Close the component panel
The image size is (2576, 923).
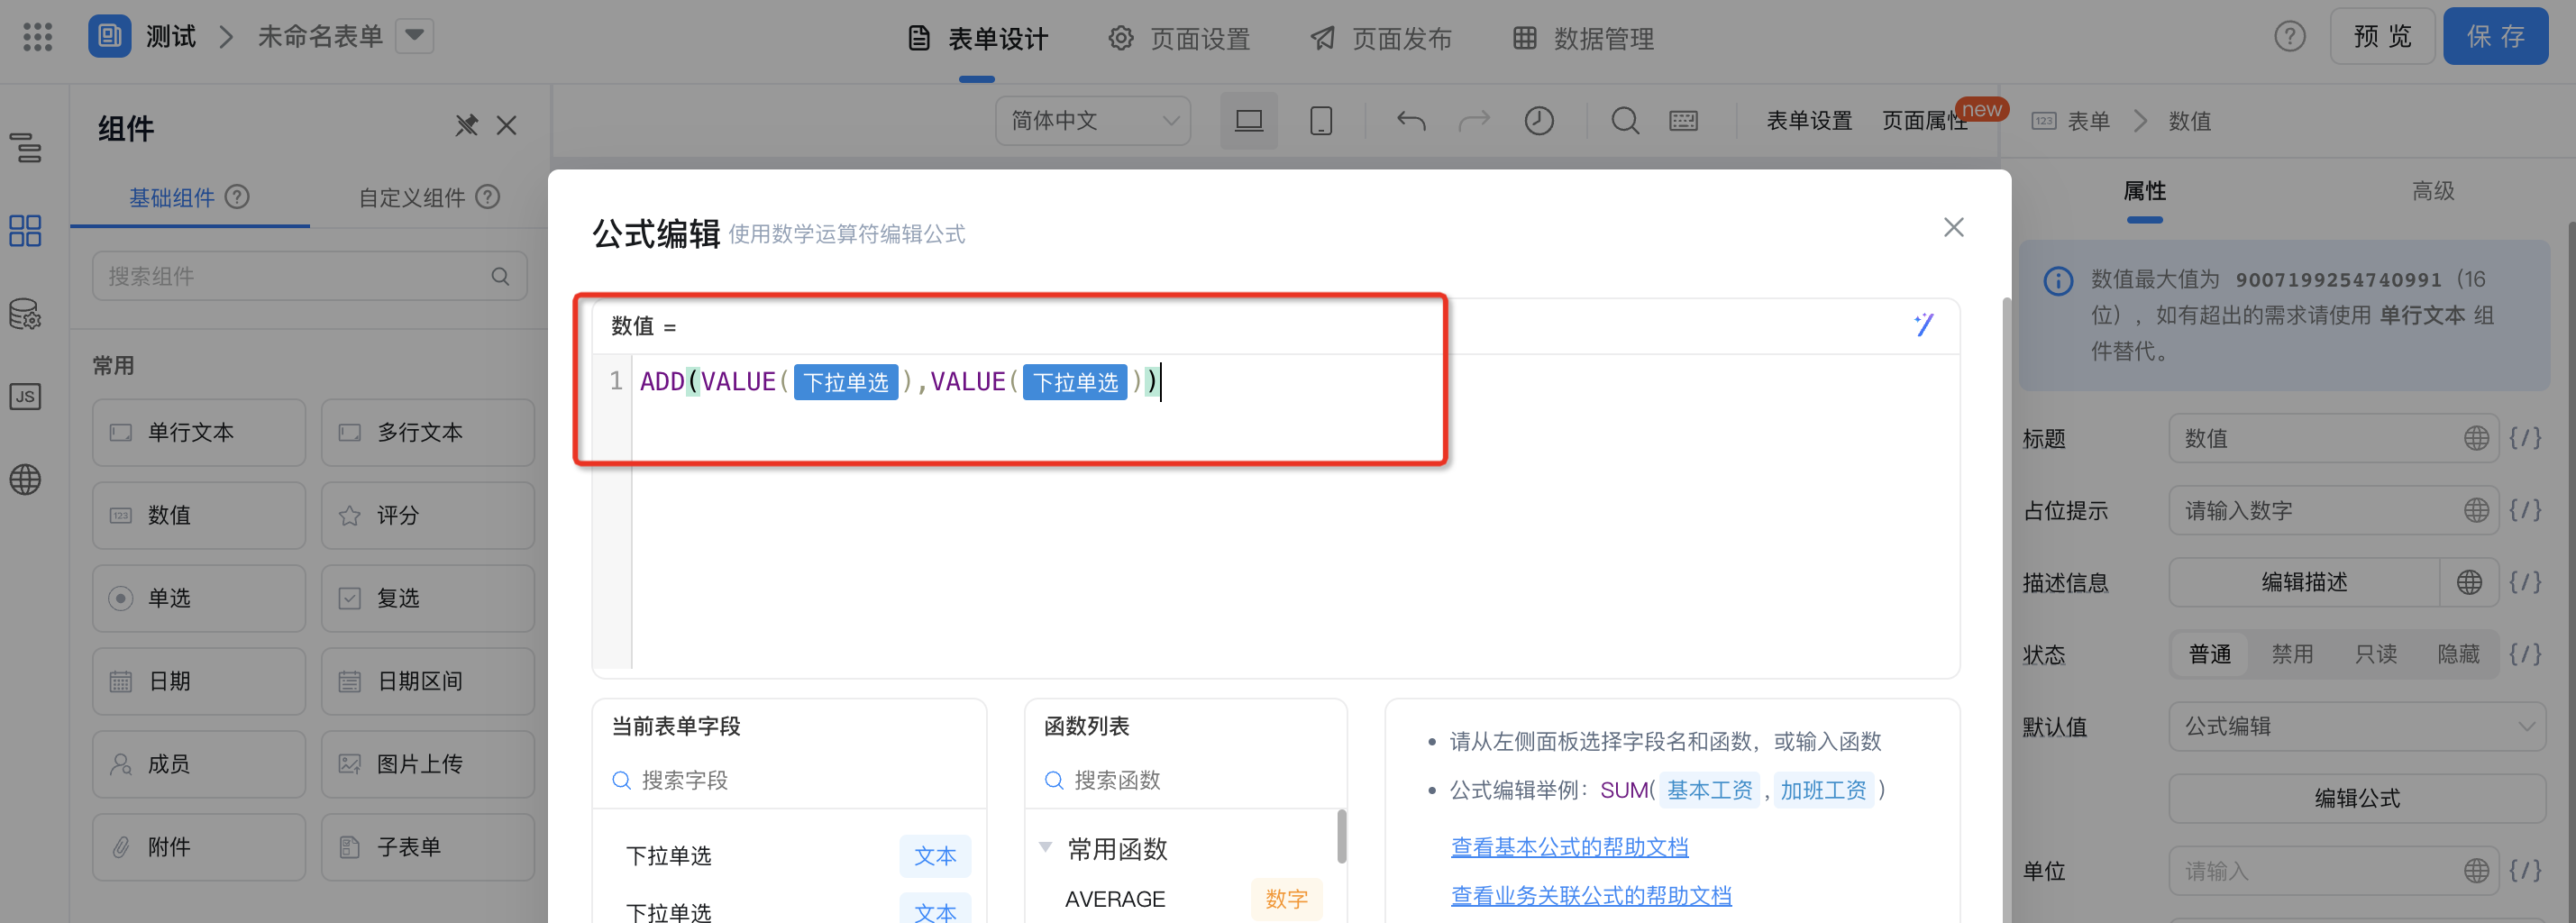(x=507, y=126)
